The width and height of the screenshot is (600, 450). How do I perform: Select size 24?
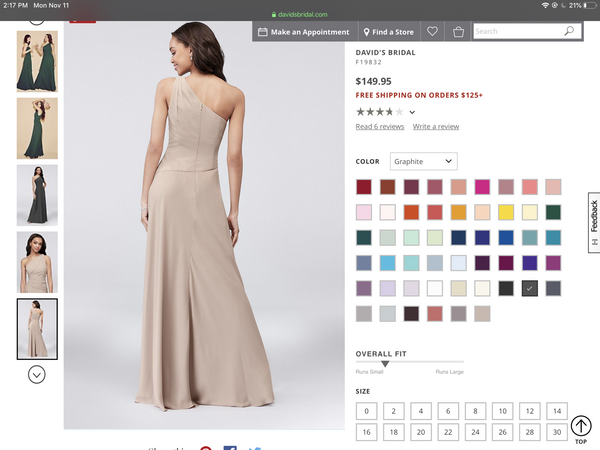click(x=475, y=432)
